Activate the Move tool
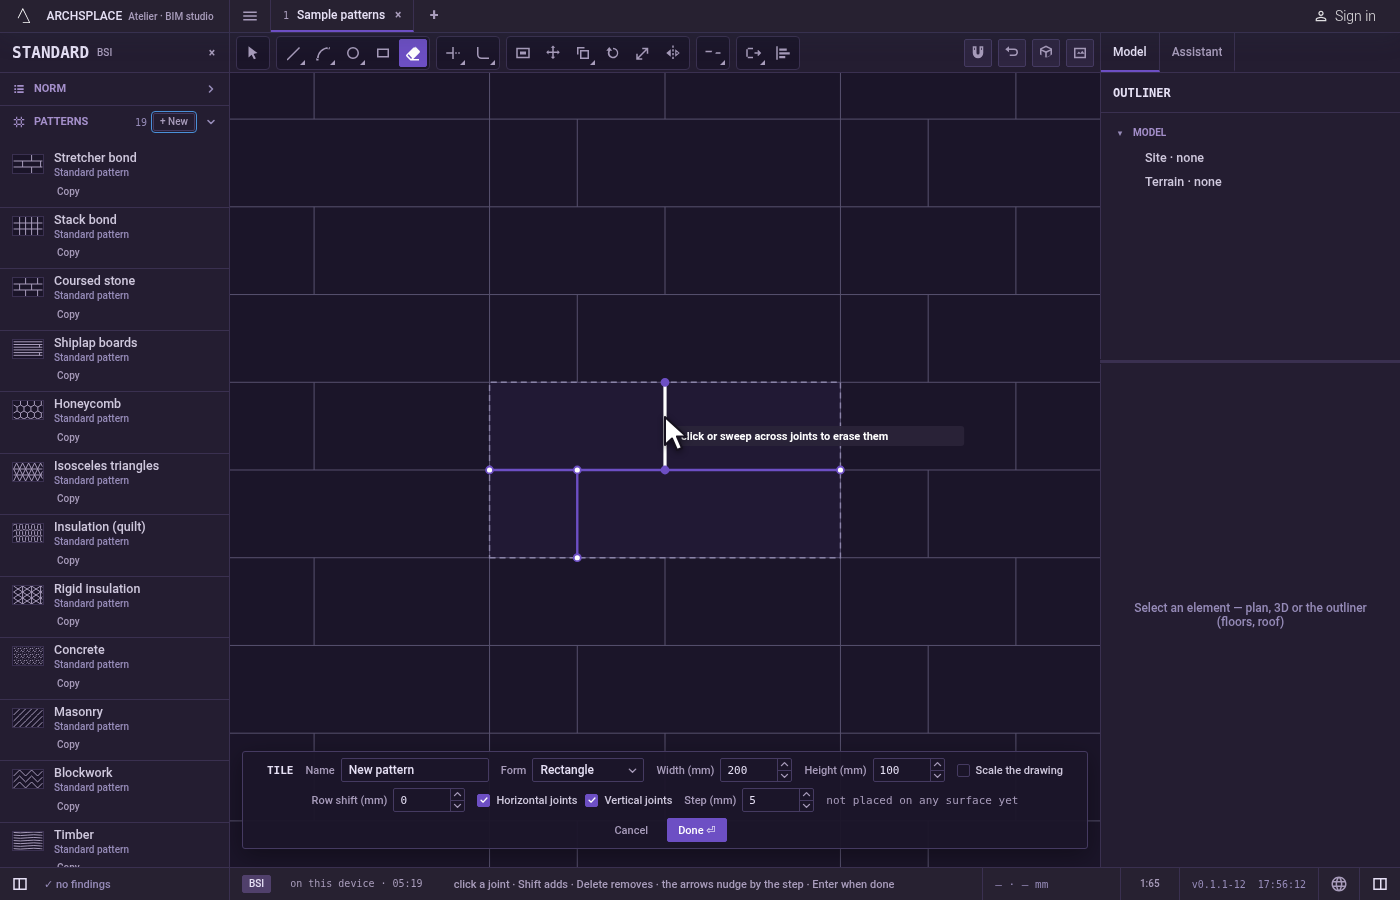This screenshot has width=1400, height=900. click(x=553, y=53)
